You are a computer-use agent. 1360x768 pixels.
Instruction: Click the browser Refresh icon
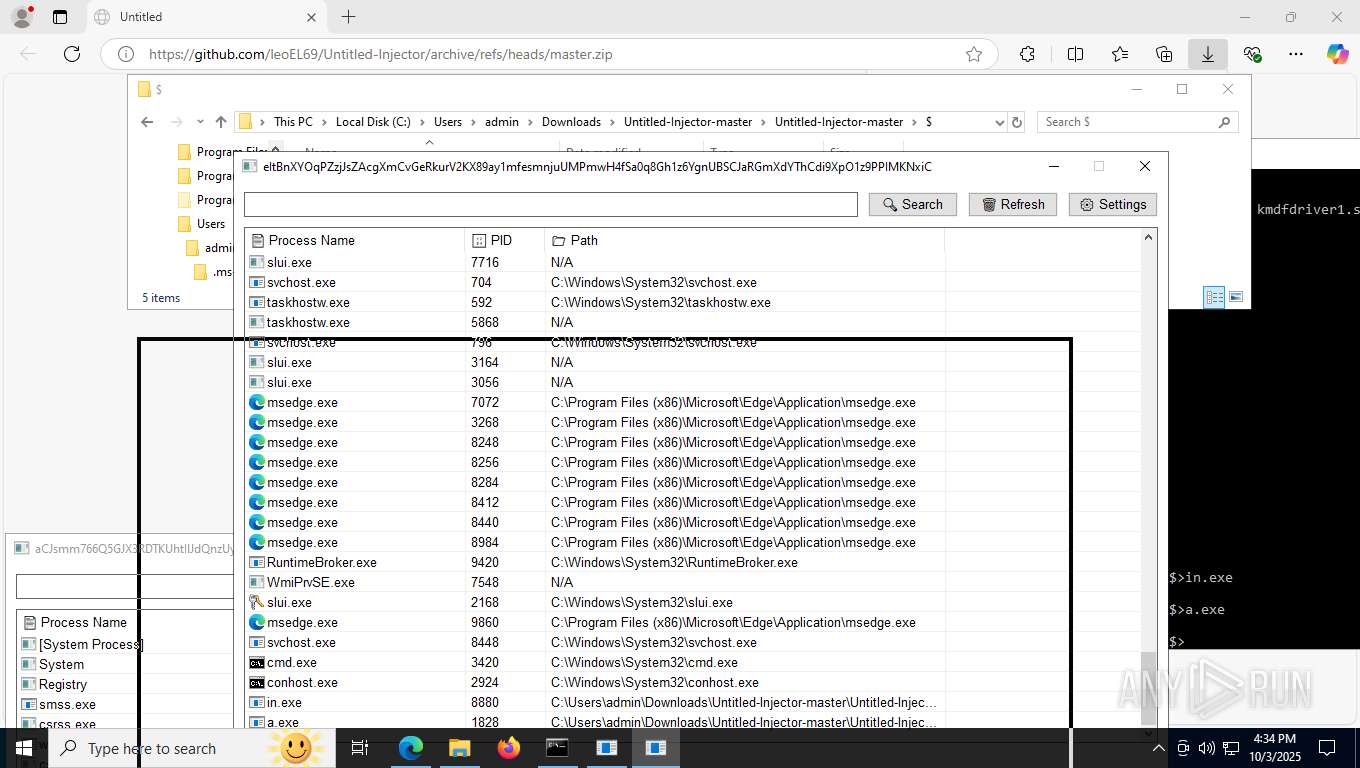pyautogui.click(x=71, y=54)
